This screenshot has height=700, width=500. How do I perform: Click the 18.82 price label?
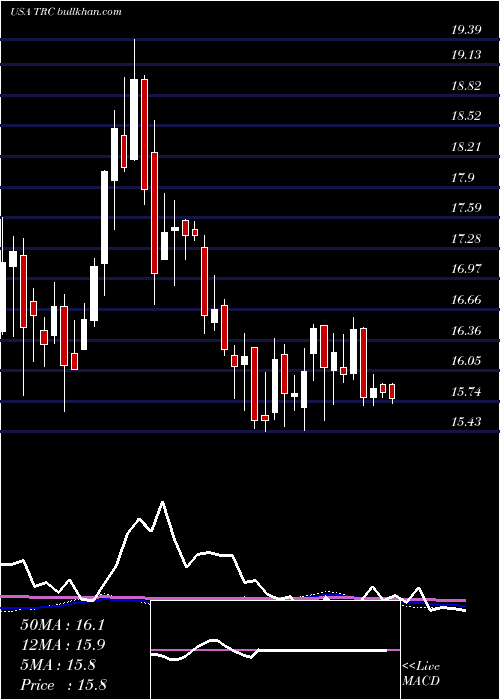coord(466,86)
